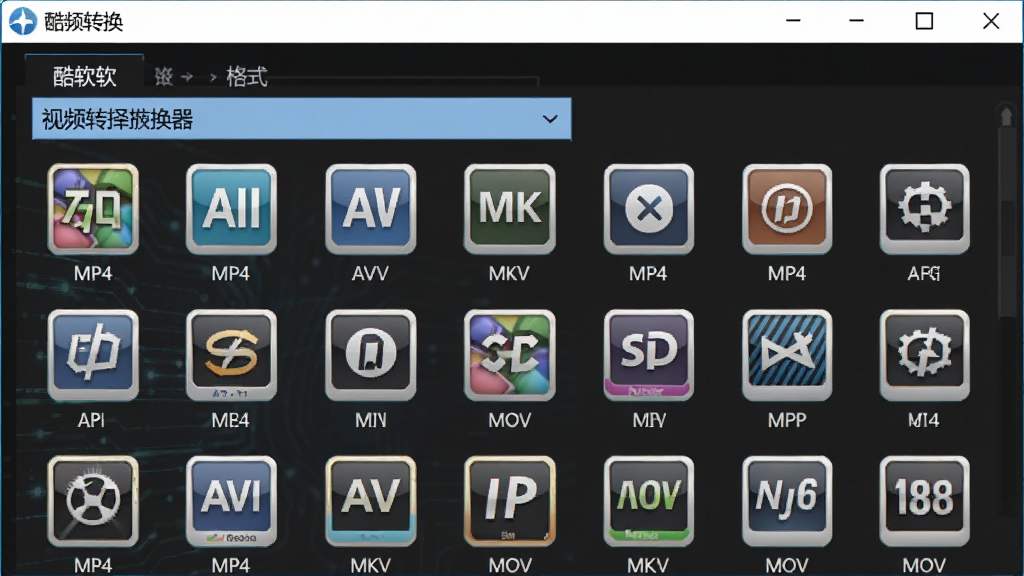The image size is (1024, 576).
Task: Click the MPP format label
Action: pos(787,419)
